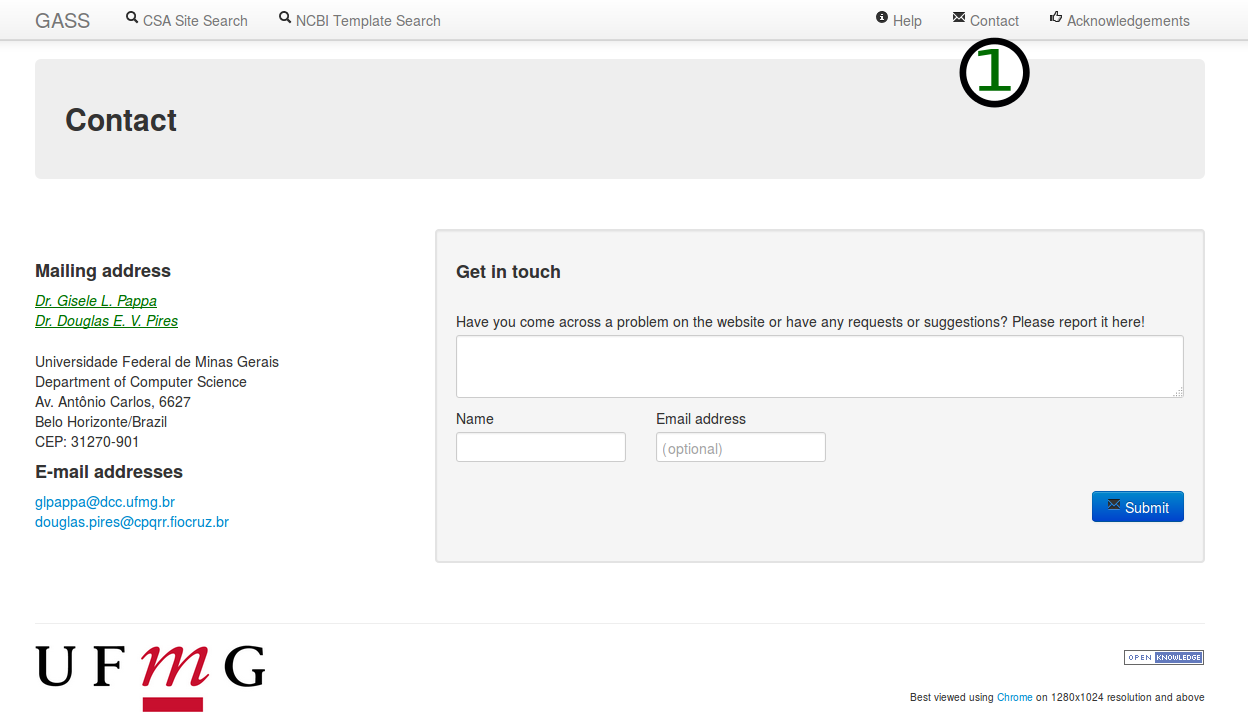Click the douglas.pires@cpqrr.fiocruz.br email link
This screenshot has width=1248, height=720.
[132, 522]
